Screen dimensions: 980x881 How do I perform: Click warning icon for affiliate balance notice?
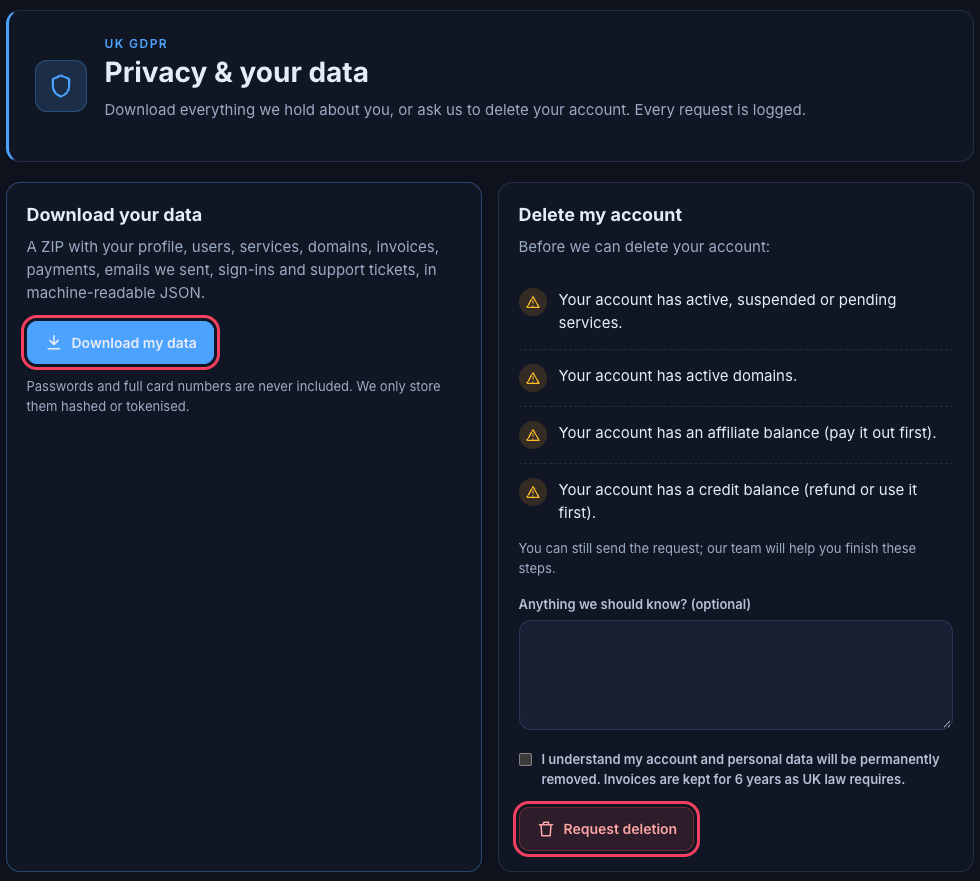point(533,435)
